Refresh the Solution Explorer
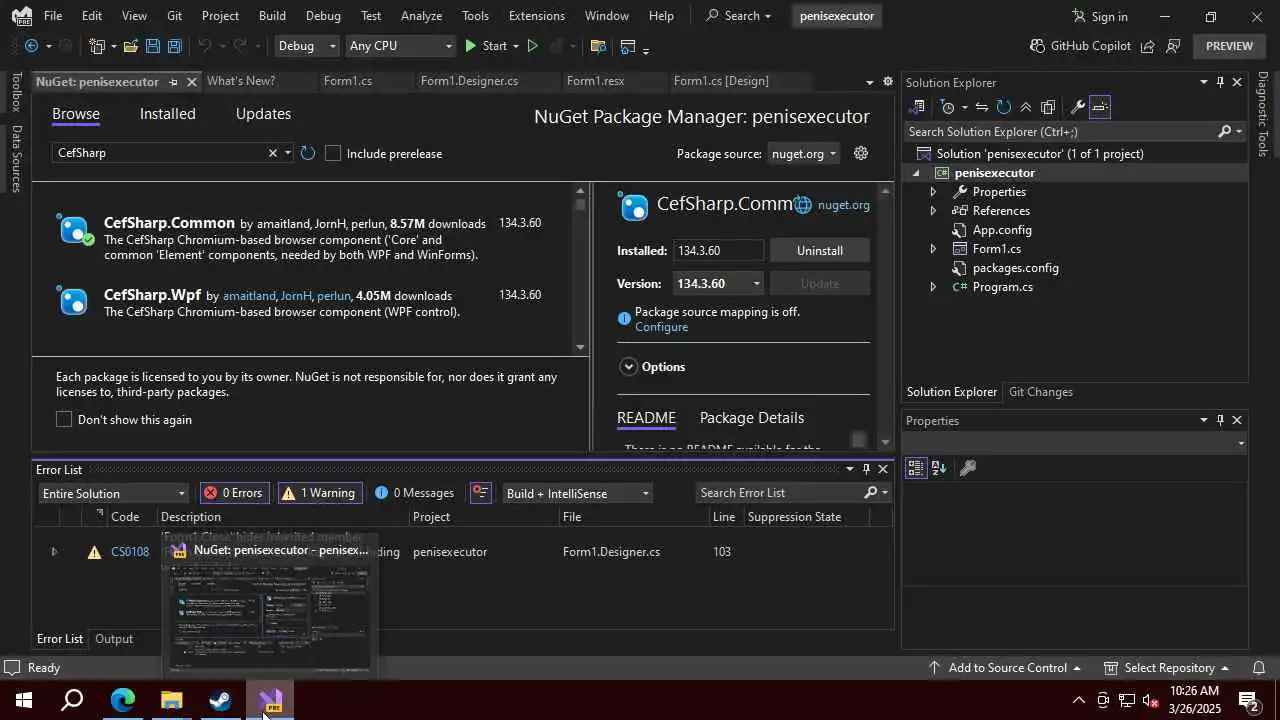The image size is (1280, 720). point(1004,107)
